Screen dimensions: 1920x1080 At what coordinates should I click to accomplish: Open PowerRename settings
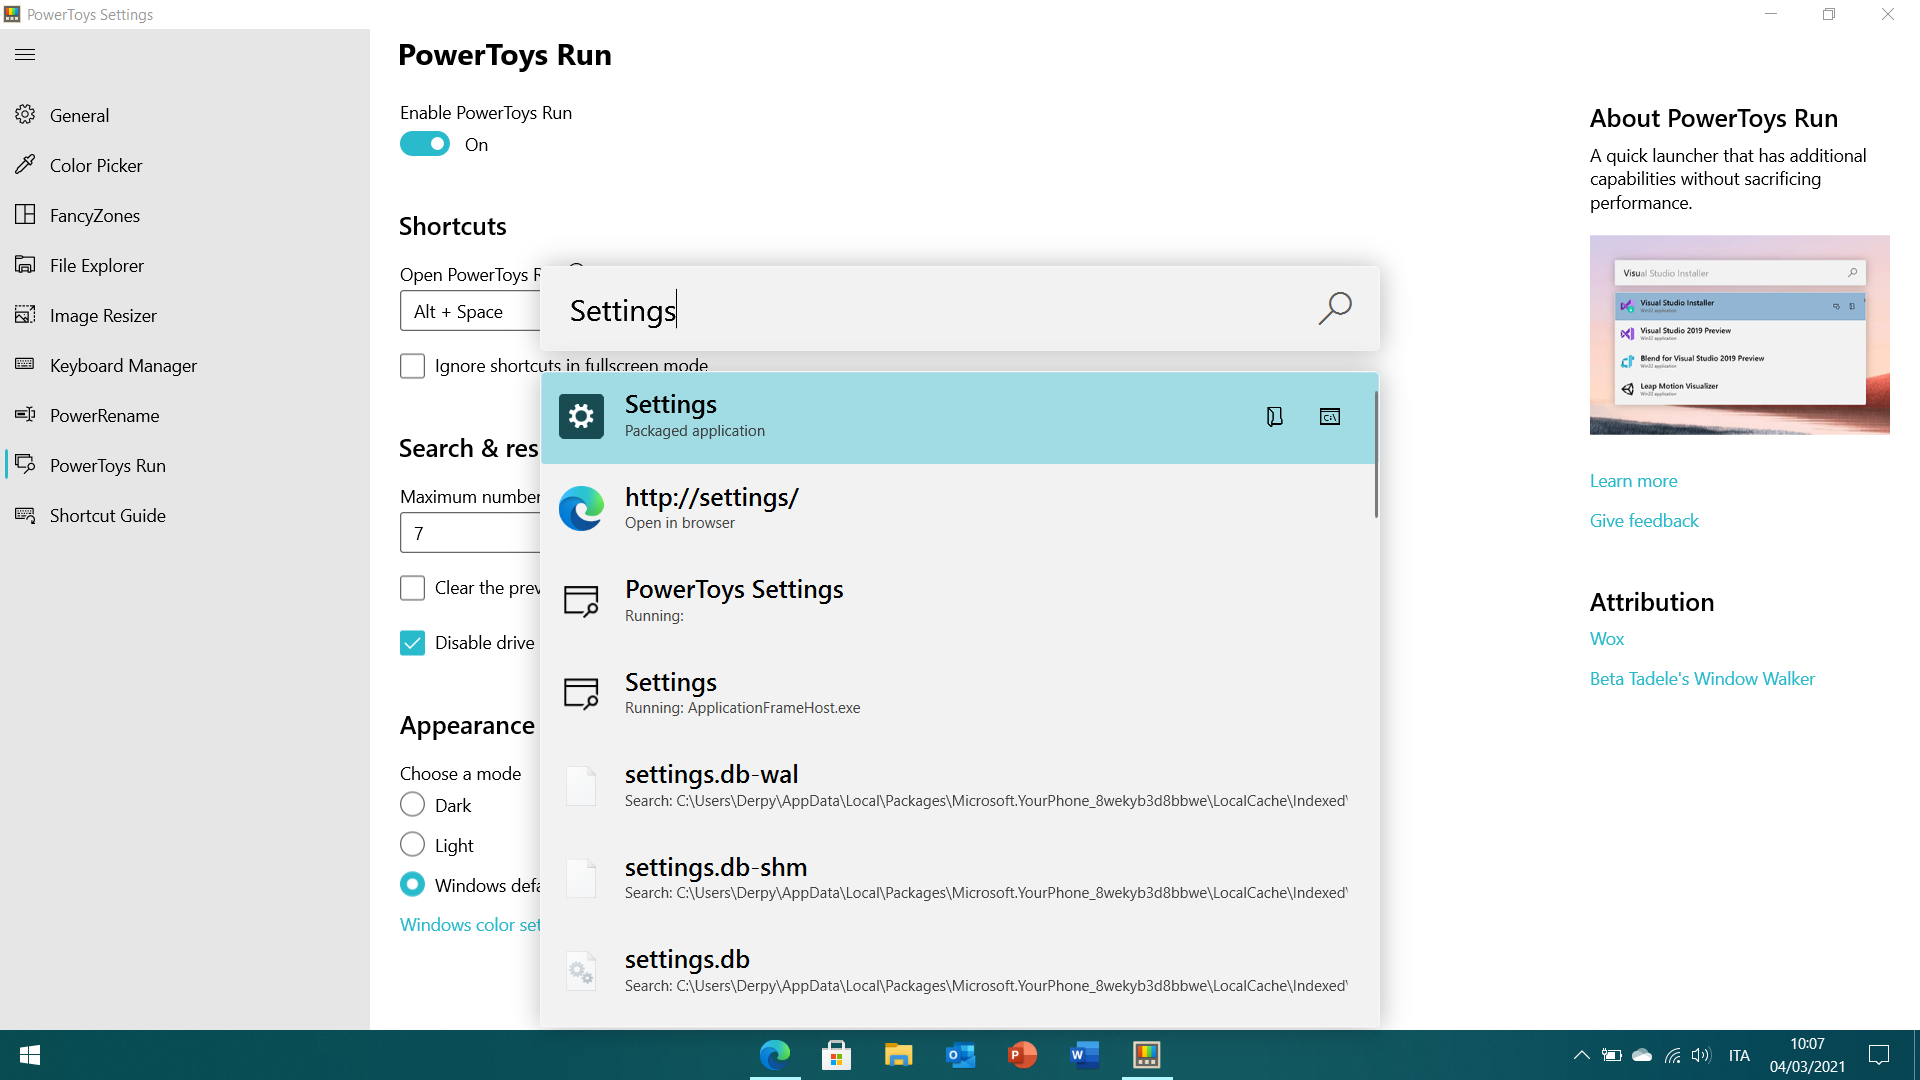pos(105,415)
